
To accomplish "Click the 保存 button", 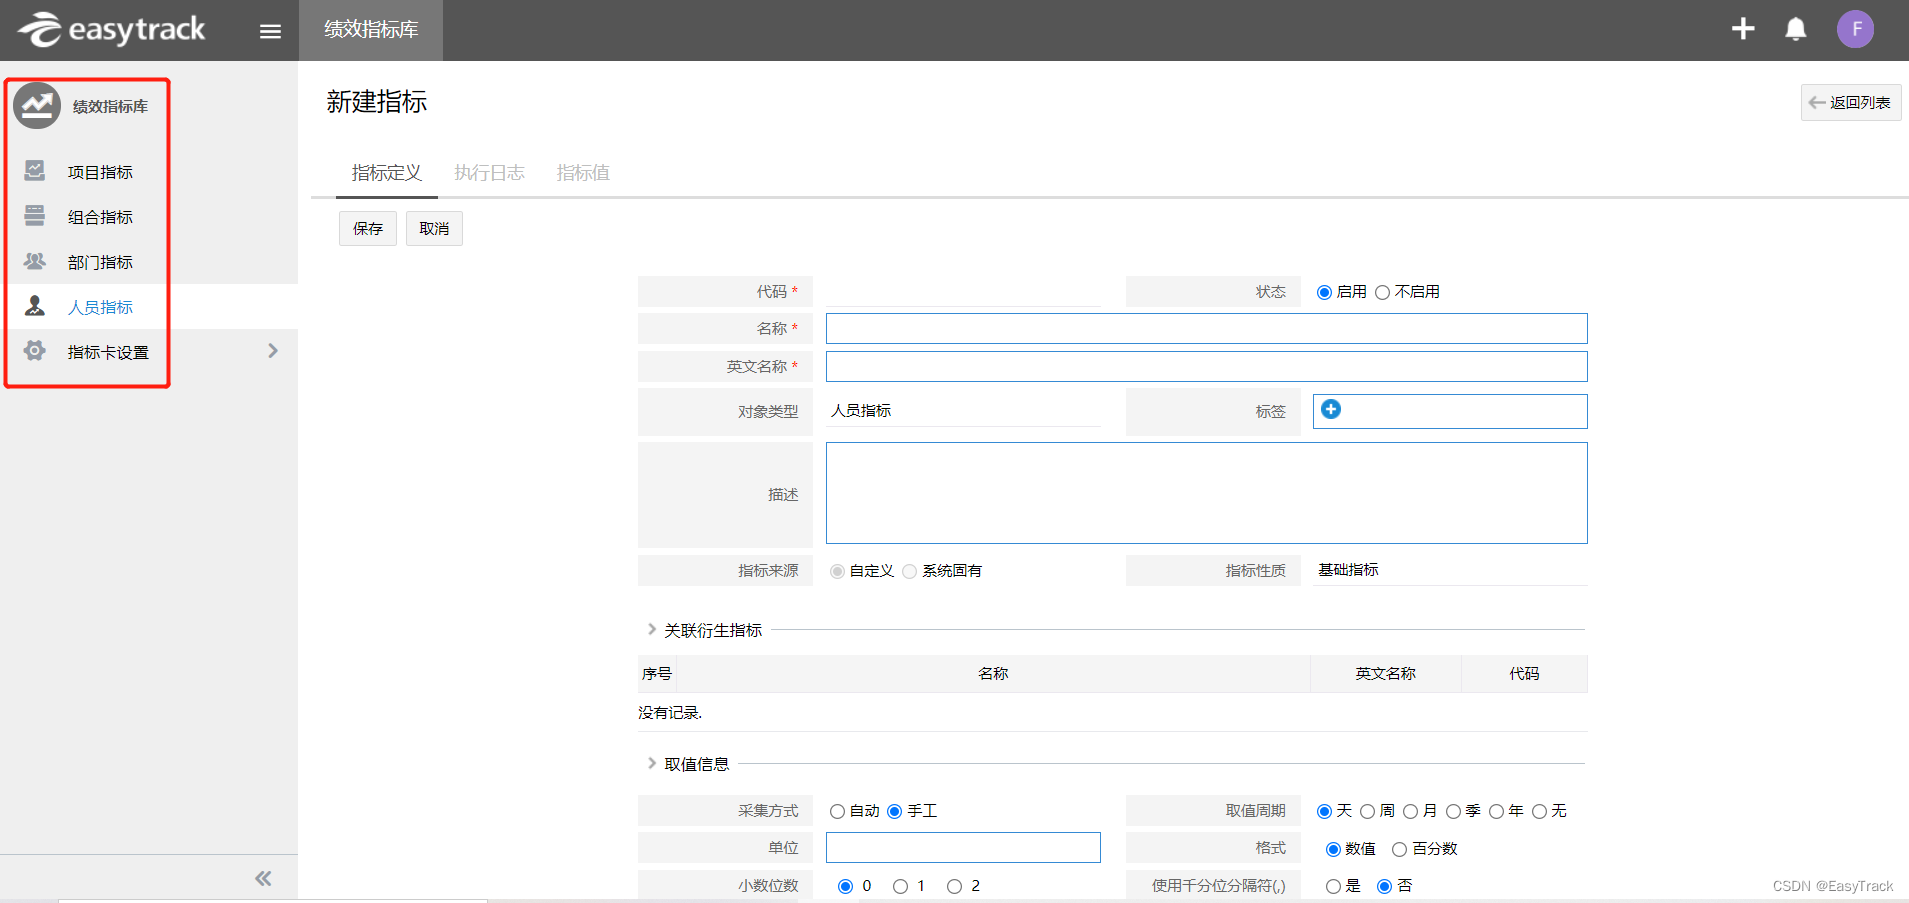I will pos(368,228).
